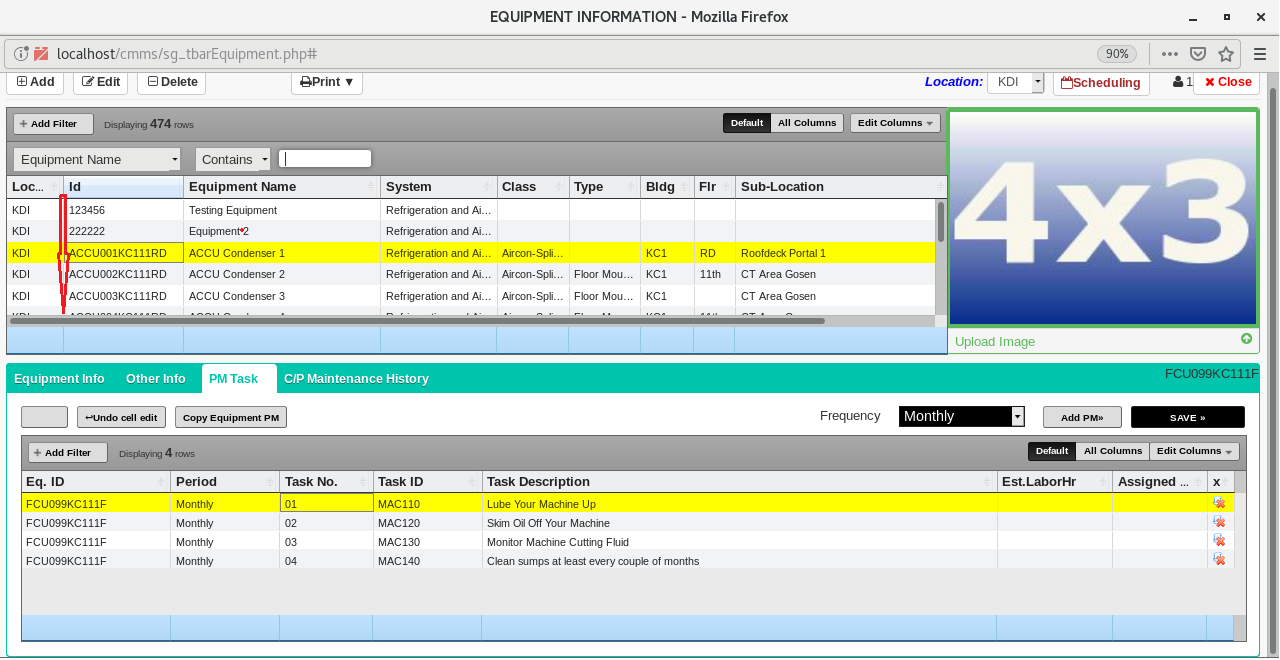Screen dimensions: 1280x660
Task: Click the site information icon in address bar
Action: [20, 54]
